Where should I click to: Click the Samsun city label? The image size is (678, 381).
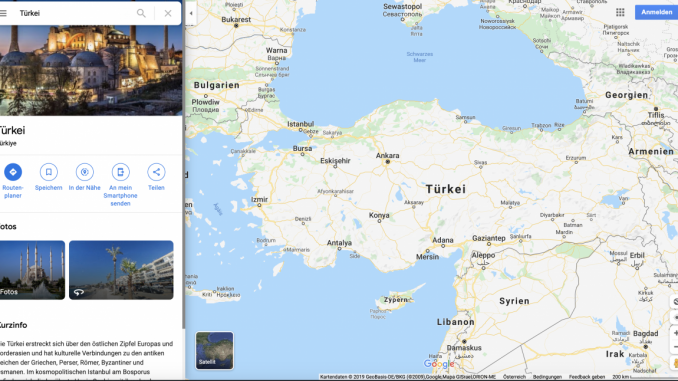465,117
